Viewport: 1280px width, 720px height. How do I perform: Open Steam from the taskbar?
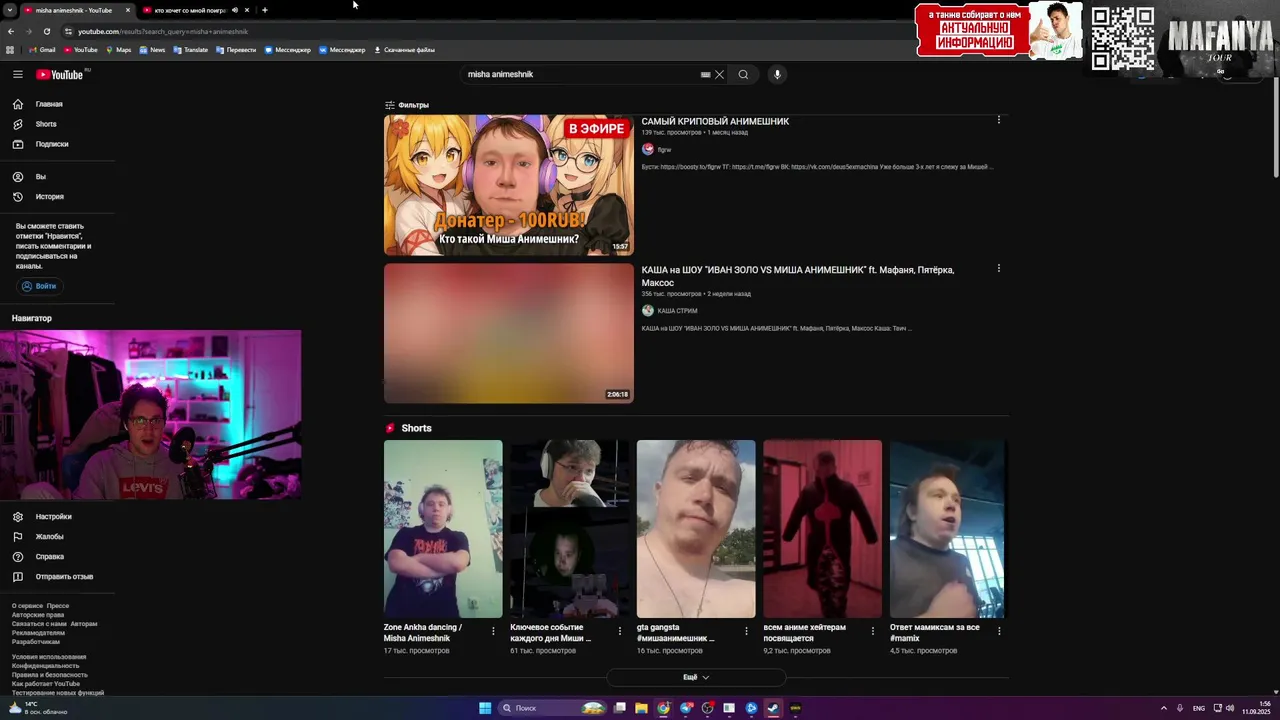click(773, 708)
